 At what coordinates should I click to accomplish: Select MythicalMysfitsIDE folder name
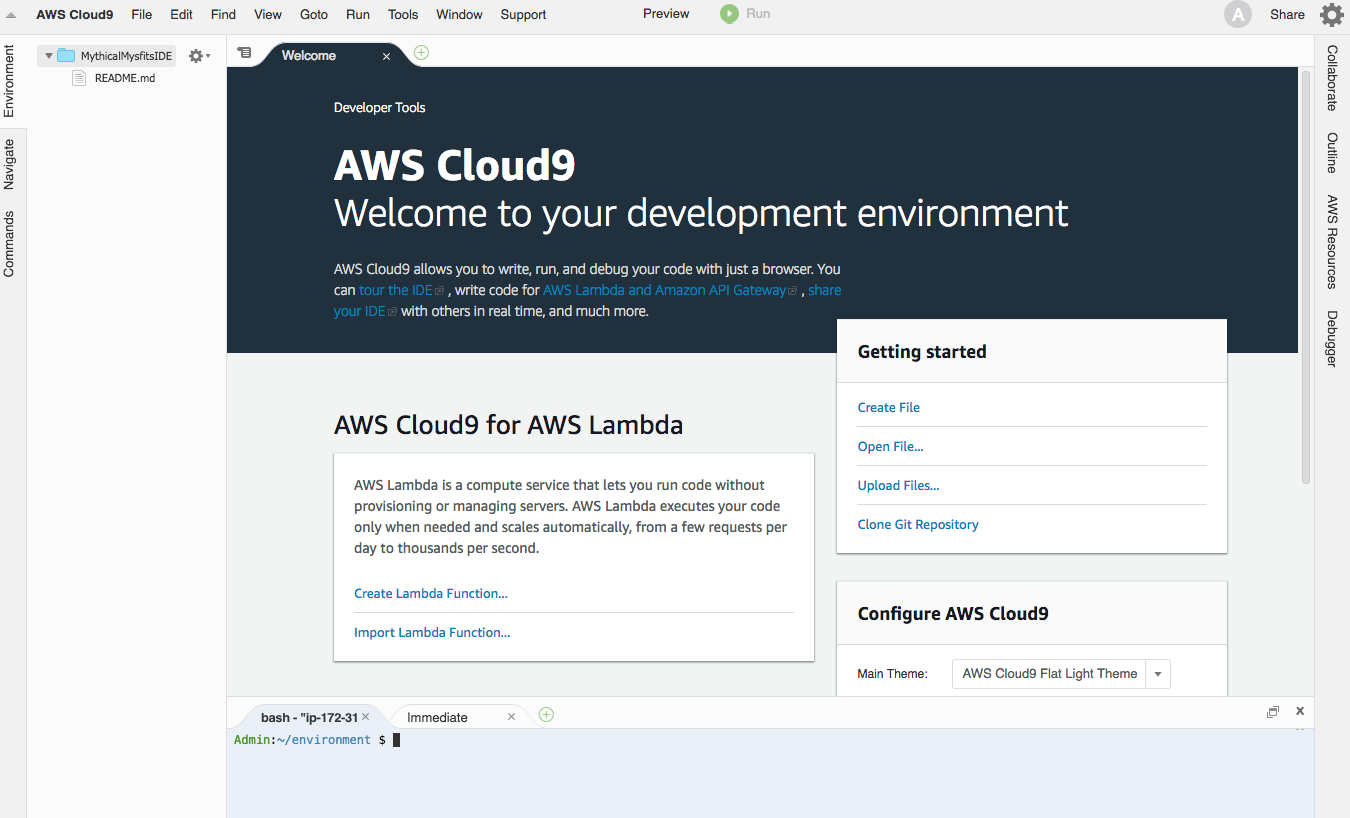(127, 56)
